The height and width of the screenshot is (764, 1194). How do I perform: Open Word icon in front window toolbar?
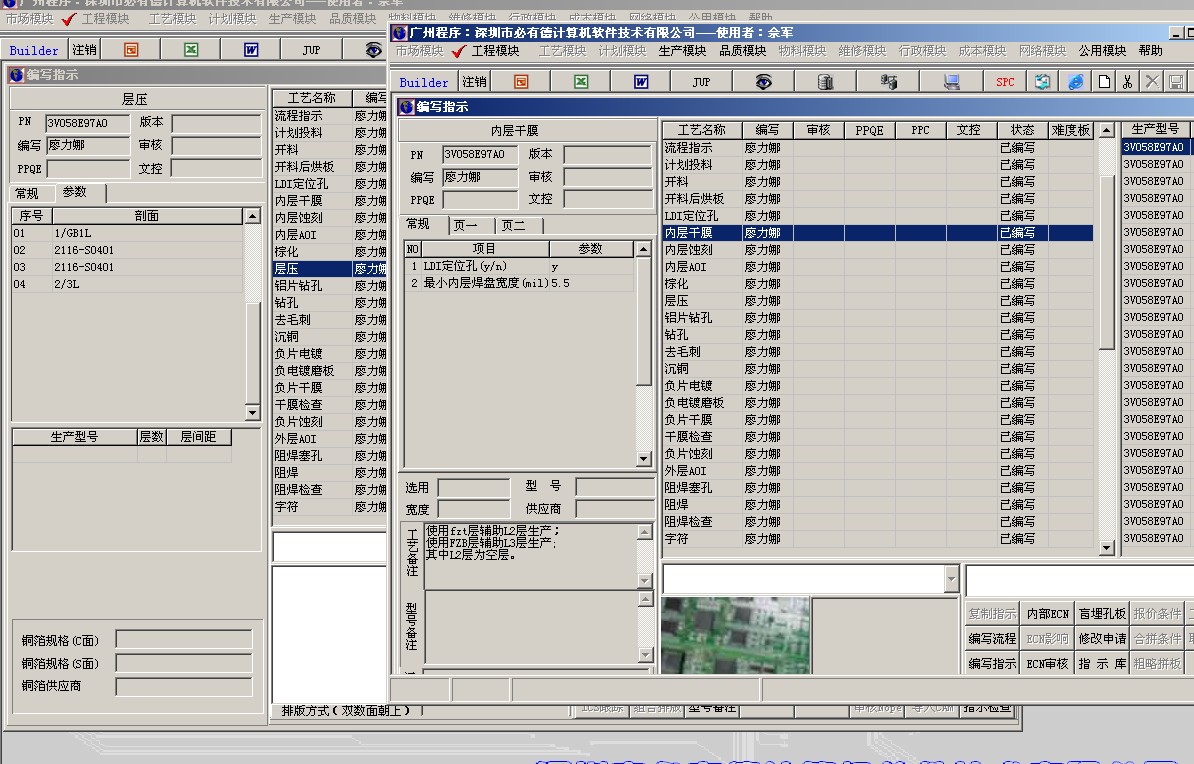coord(641,82)
